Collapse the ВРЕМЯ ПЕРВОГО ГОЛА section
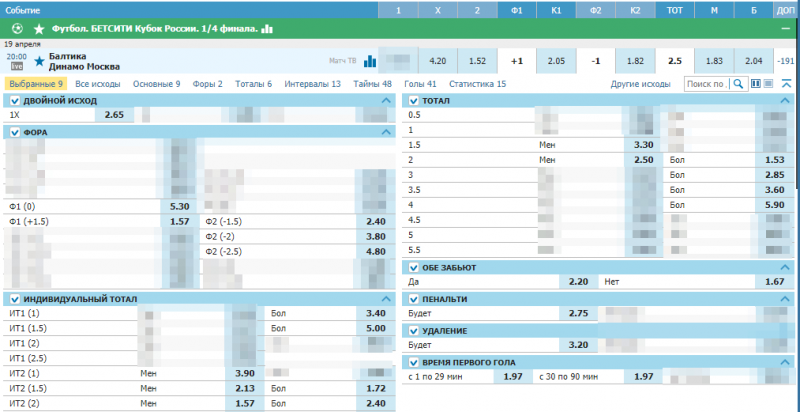Image resolution: width=800 pixels, height=412 pixels. coord(786,362)
